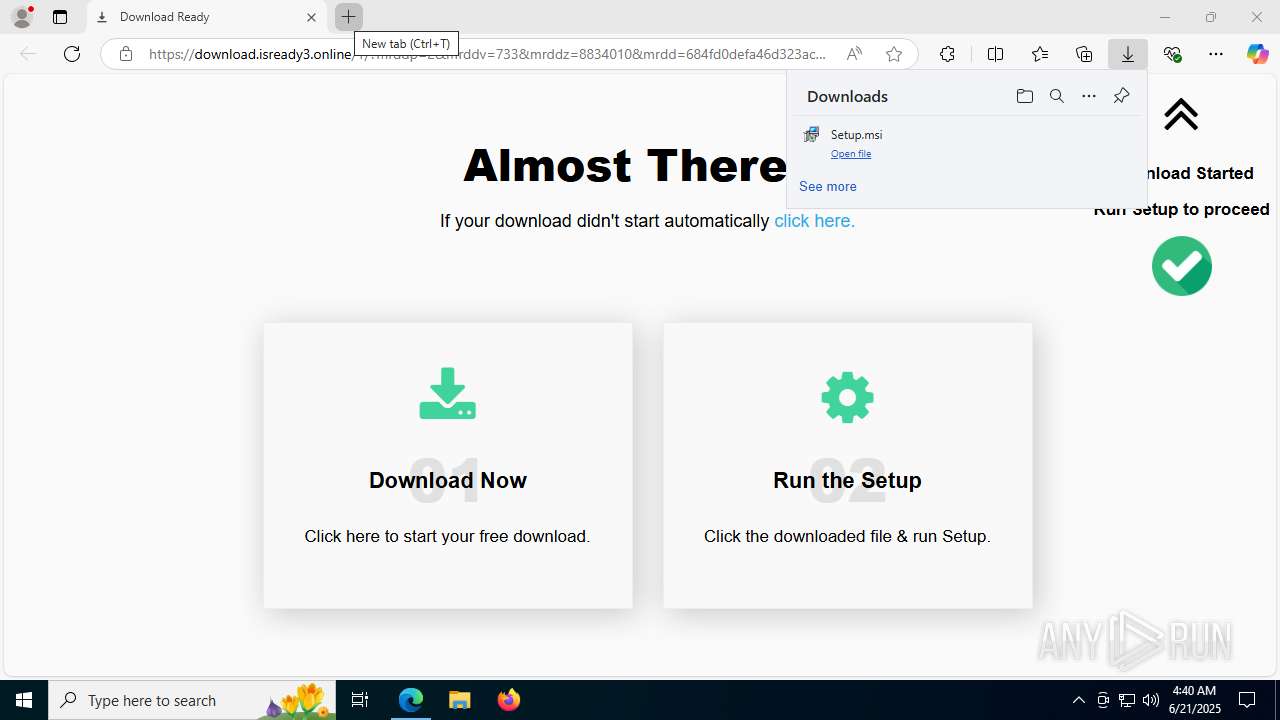Click the 'click here.' download link
The image size is (1280, 720).
[x=814, y=221]
